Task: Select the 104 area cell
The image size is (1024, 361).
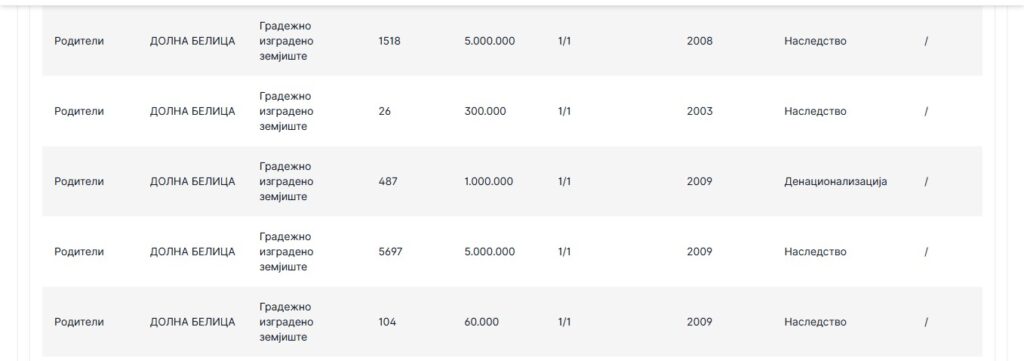Action: click(387, 322)
